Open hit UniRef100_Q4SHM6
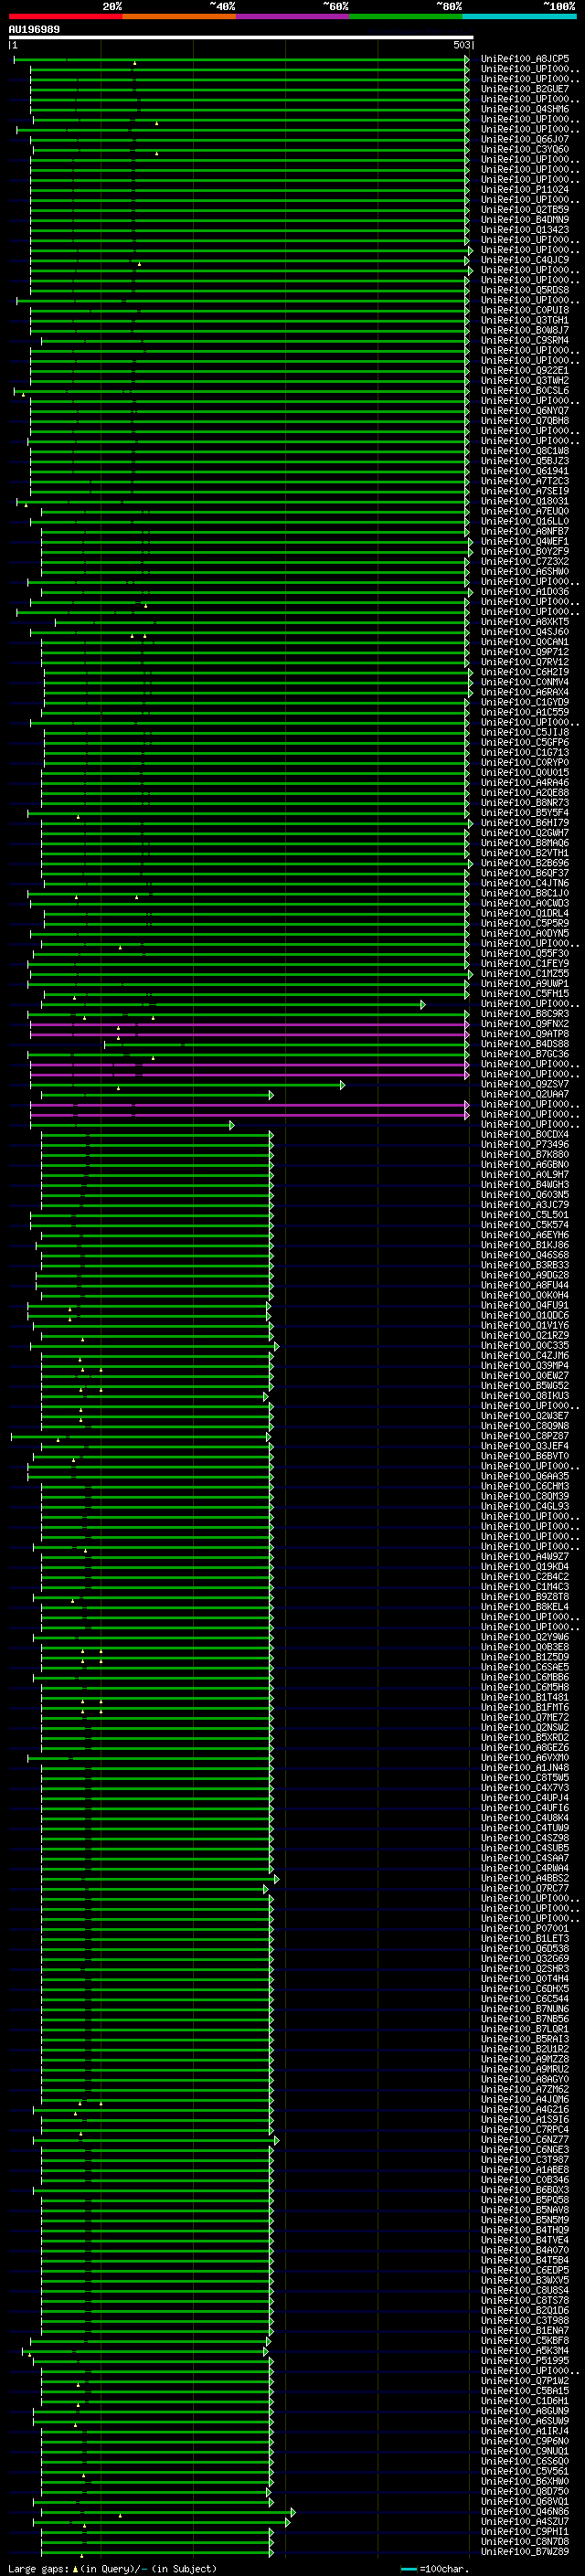 pos(525,109)
